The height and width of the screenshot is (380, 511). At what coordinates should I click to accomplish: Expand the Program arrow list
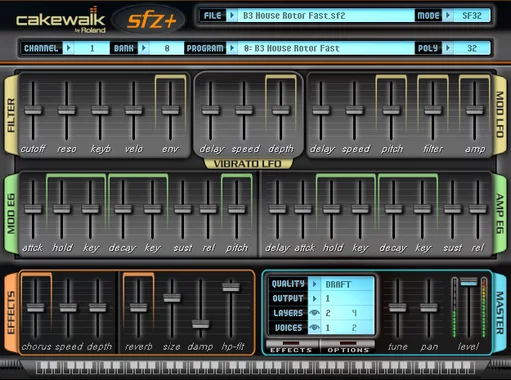tap(231, 48)
